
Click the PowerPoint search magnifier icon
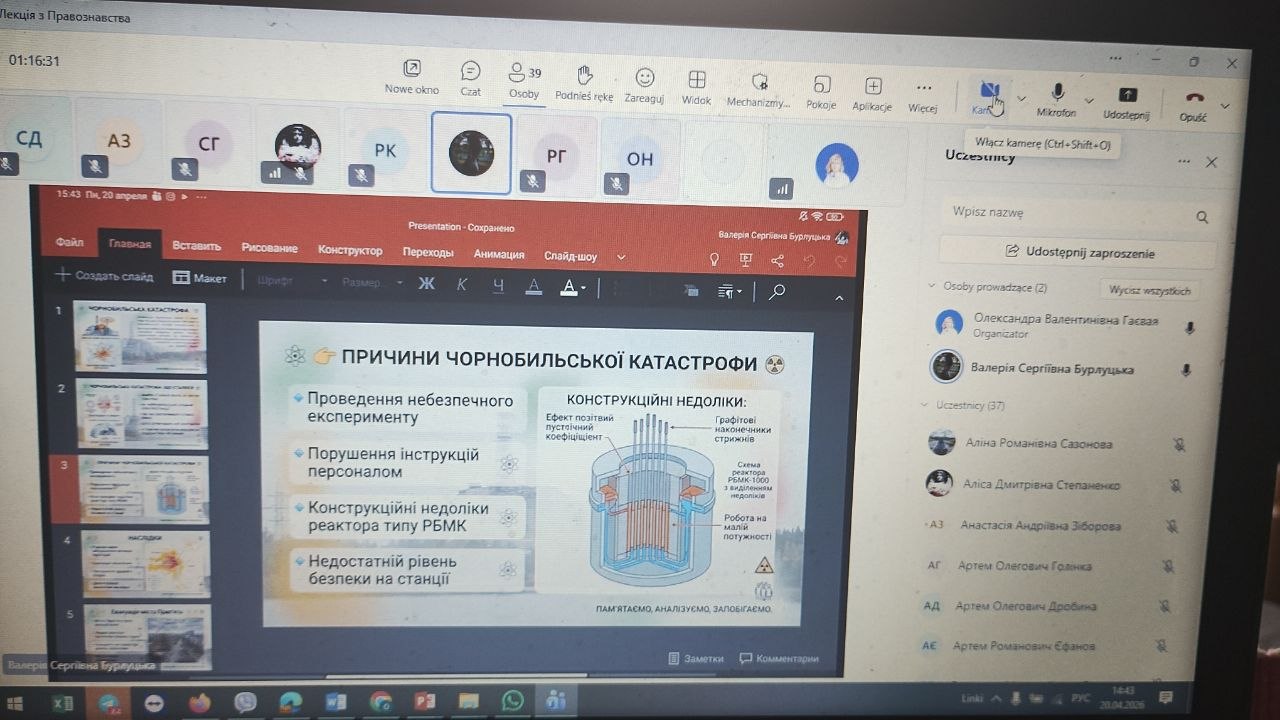(776, 292)
